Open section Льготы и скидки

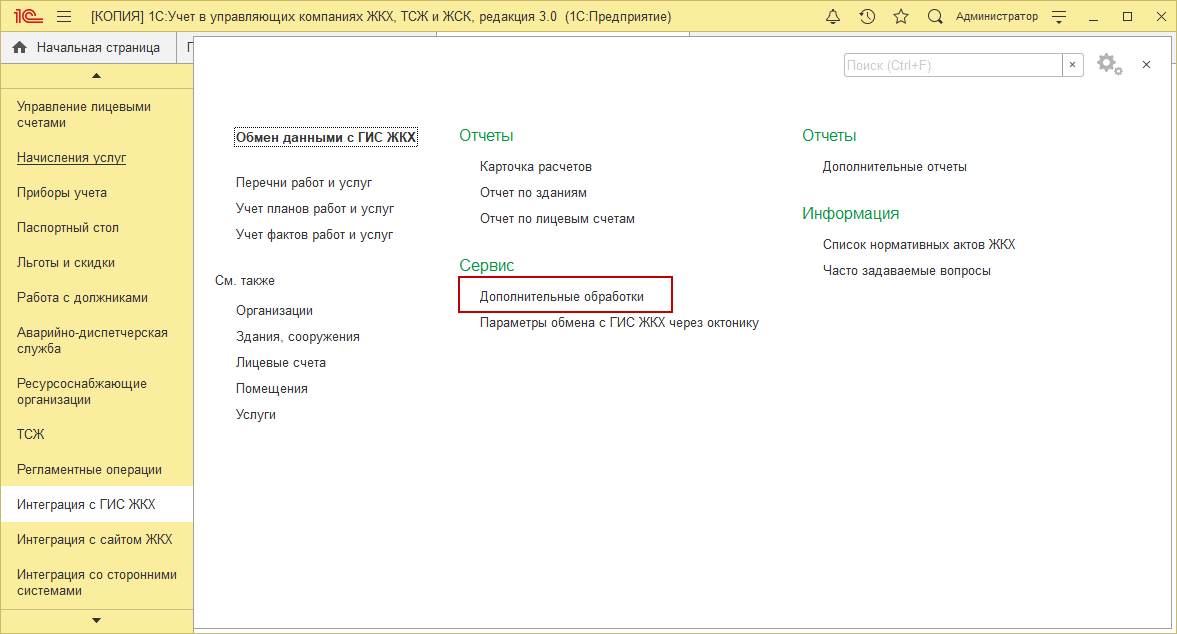[66, 263]
